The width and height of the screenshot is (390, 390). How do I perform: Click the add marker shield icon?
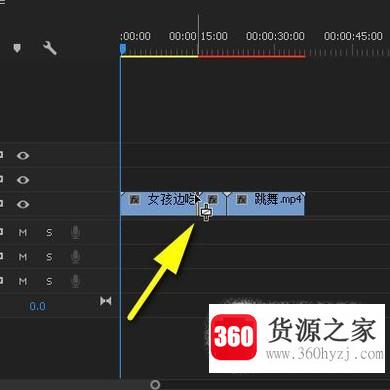click(x=17, y=48)
